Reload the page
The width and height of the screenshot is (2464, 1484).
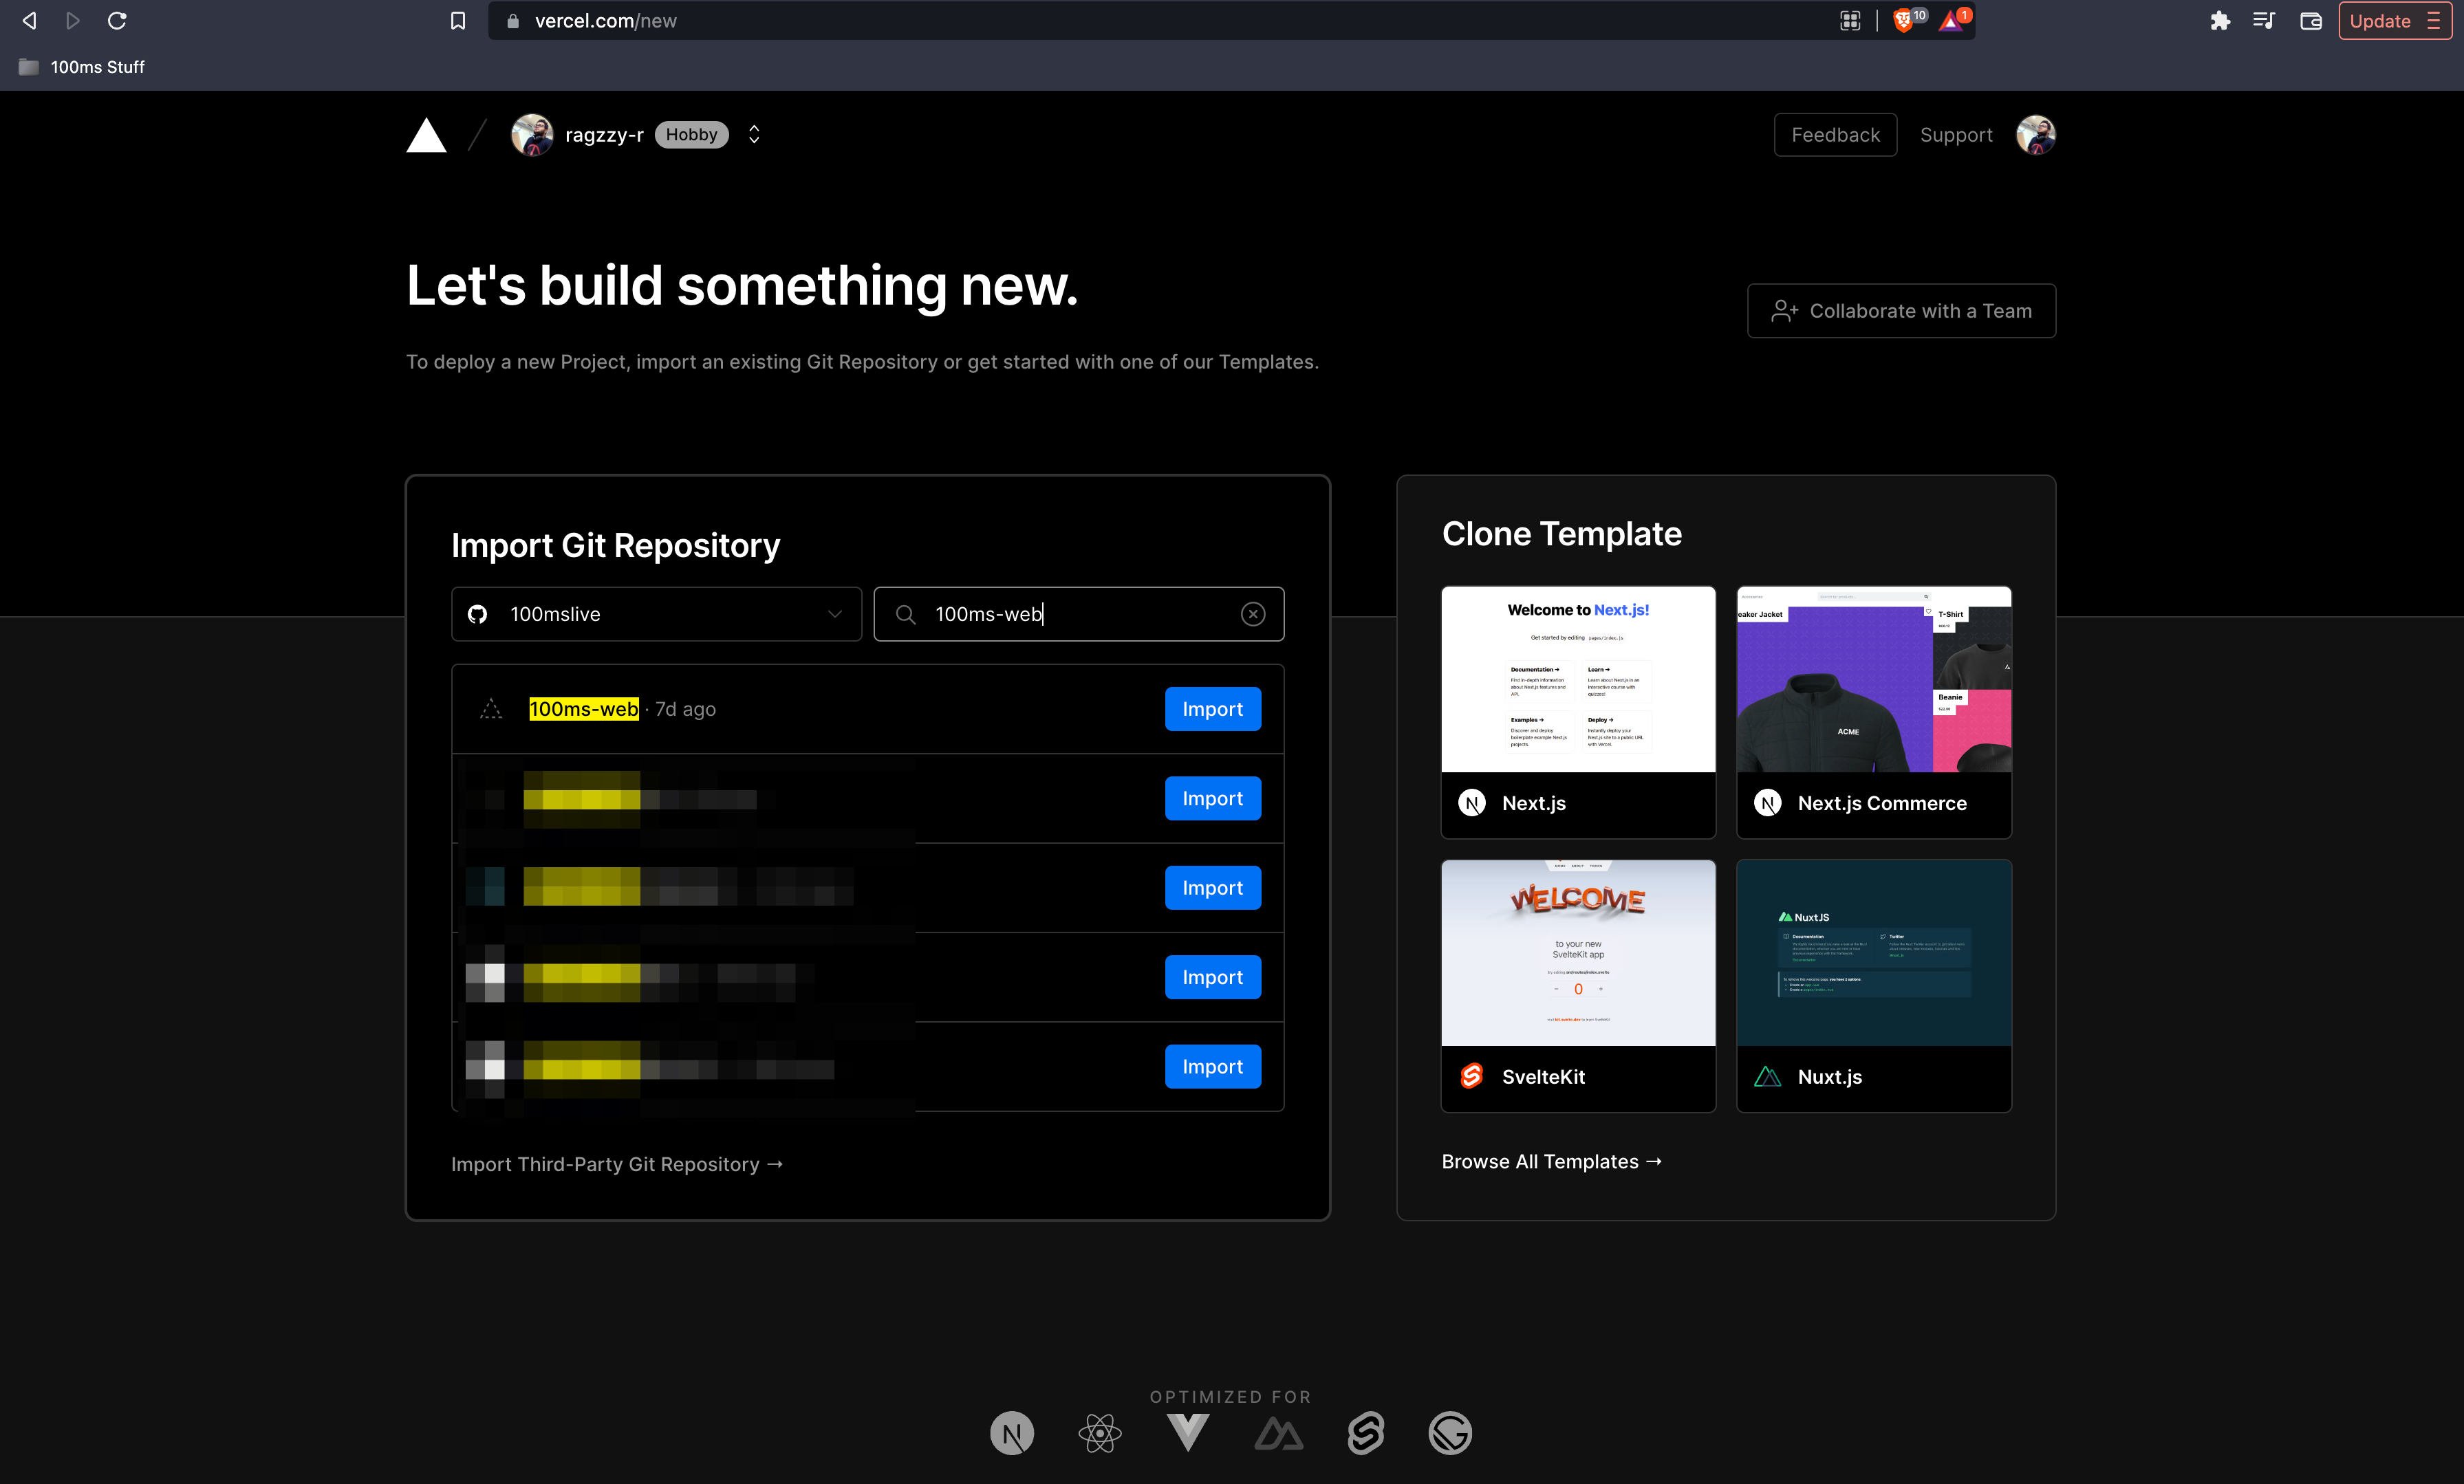coord(117,20)
